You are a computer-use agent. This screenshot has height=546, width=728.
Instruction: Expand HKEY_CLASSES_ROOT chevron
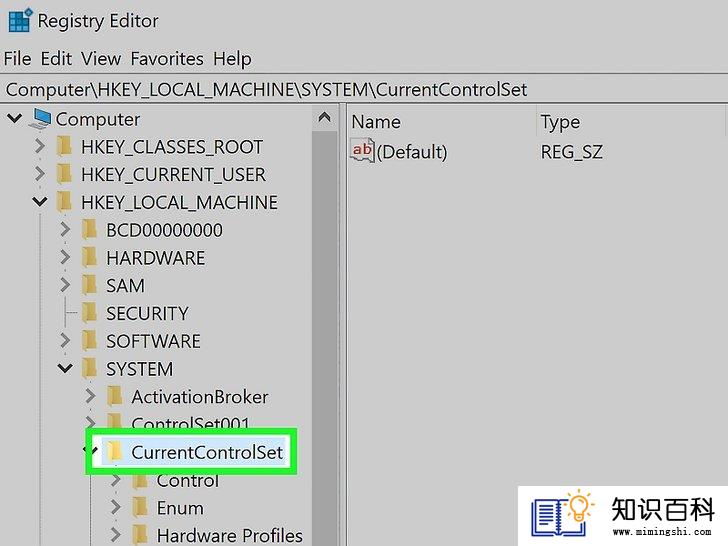(x=40, y=147)
